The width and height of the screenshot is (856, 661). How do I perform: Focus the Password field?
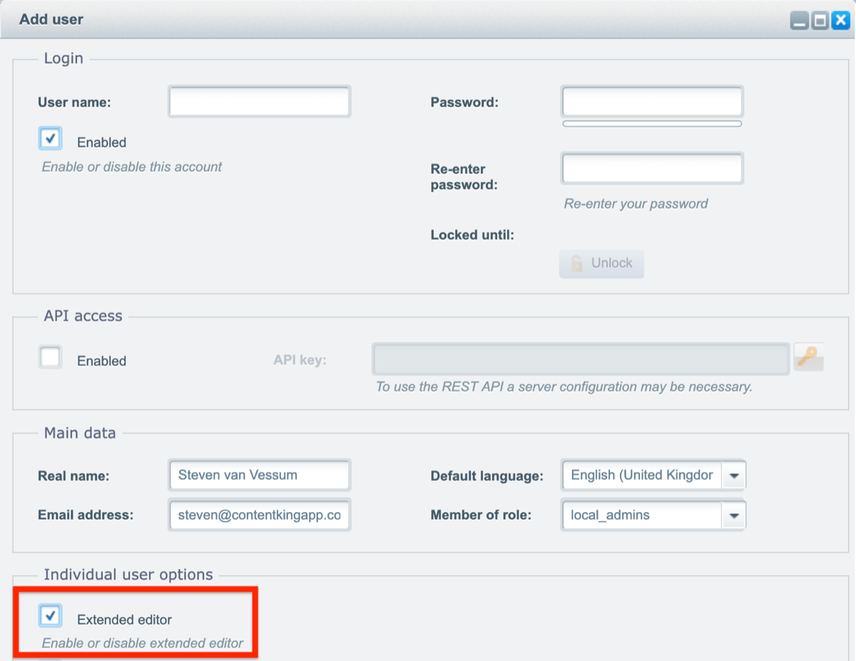[x=652, y=102]
